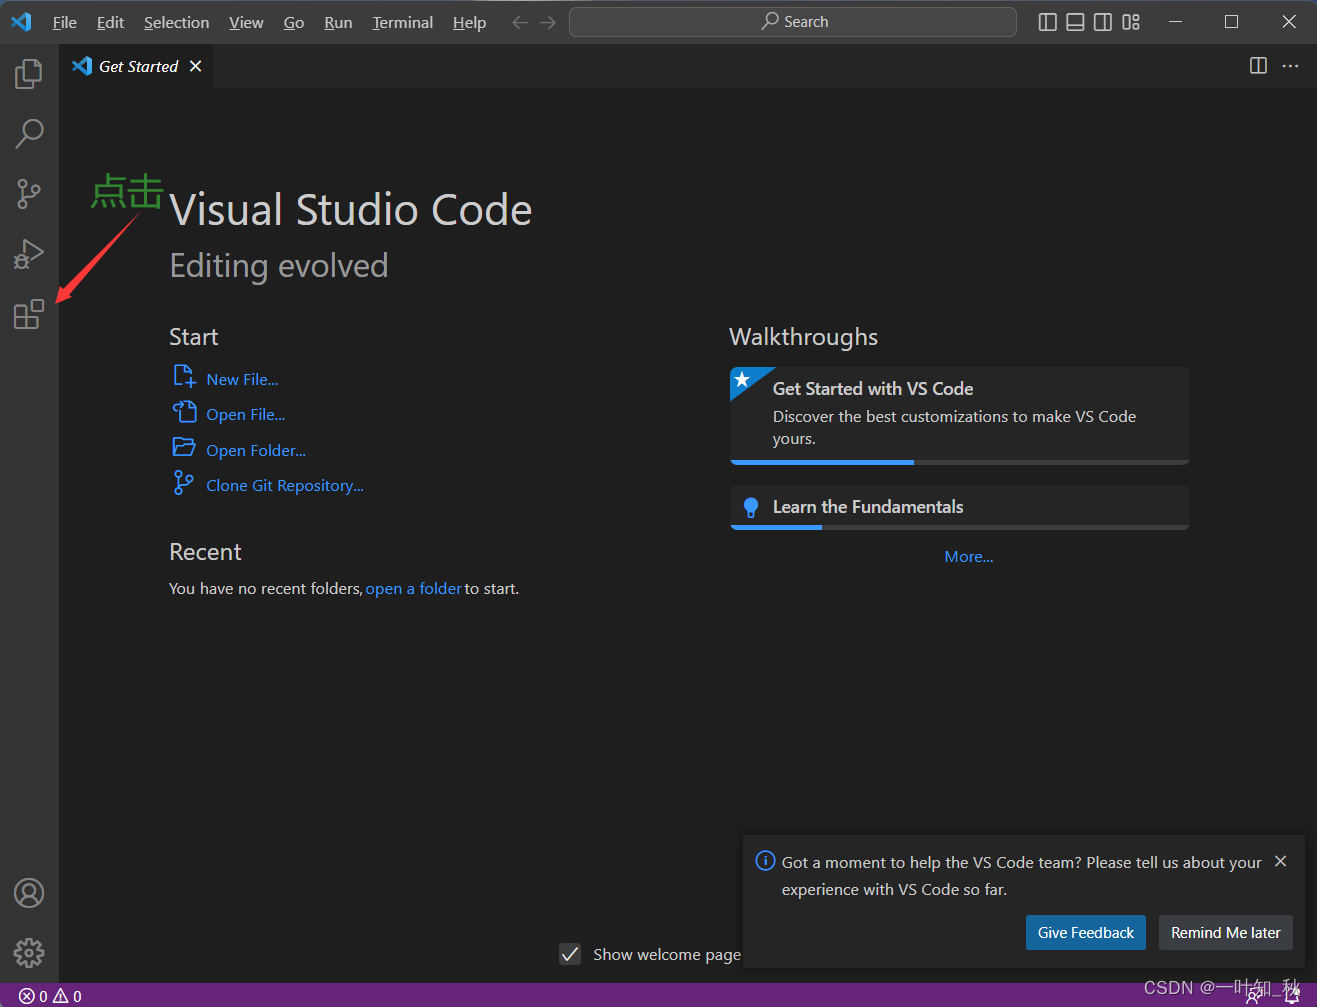
Task: Click progress bar under Learn the Fundamentals
Action: point(960,527)
